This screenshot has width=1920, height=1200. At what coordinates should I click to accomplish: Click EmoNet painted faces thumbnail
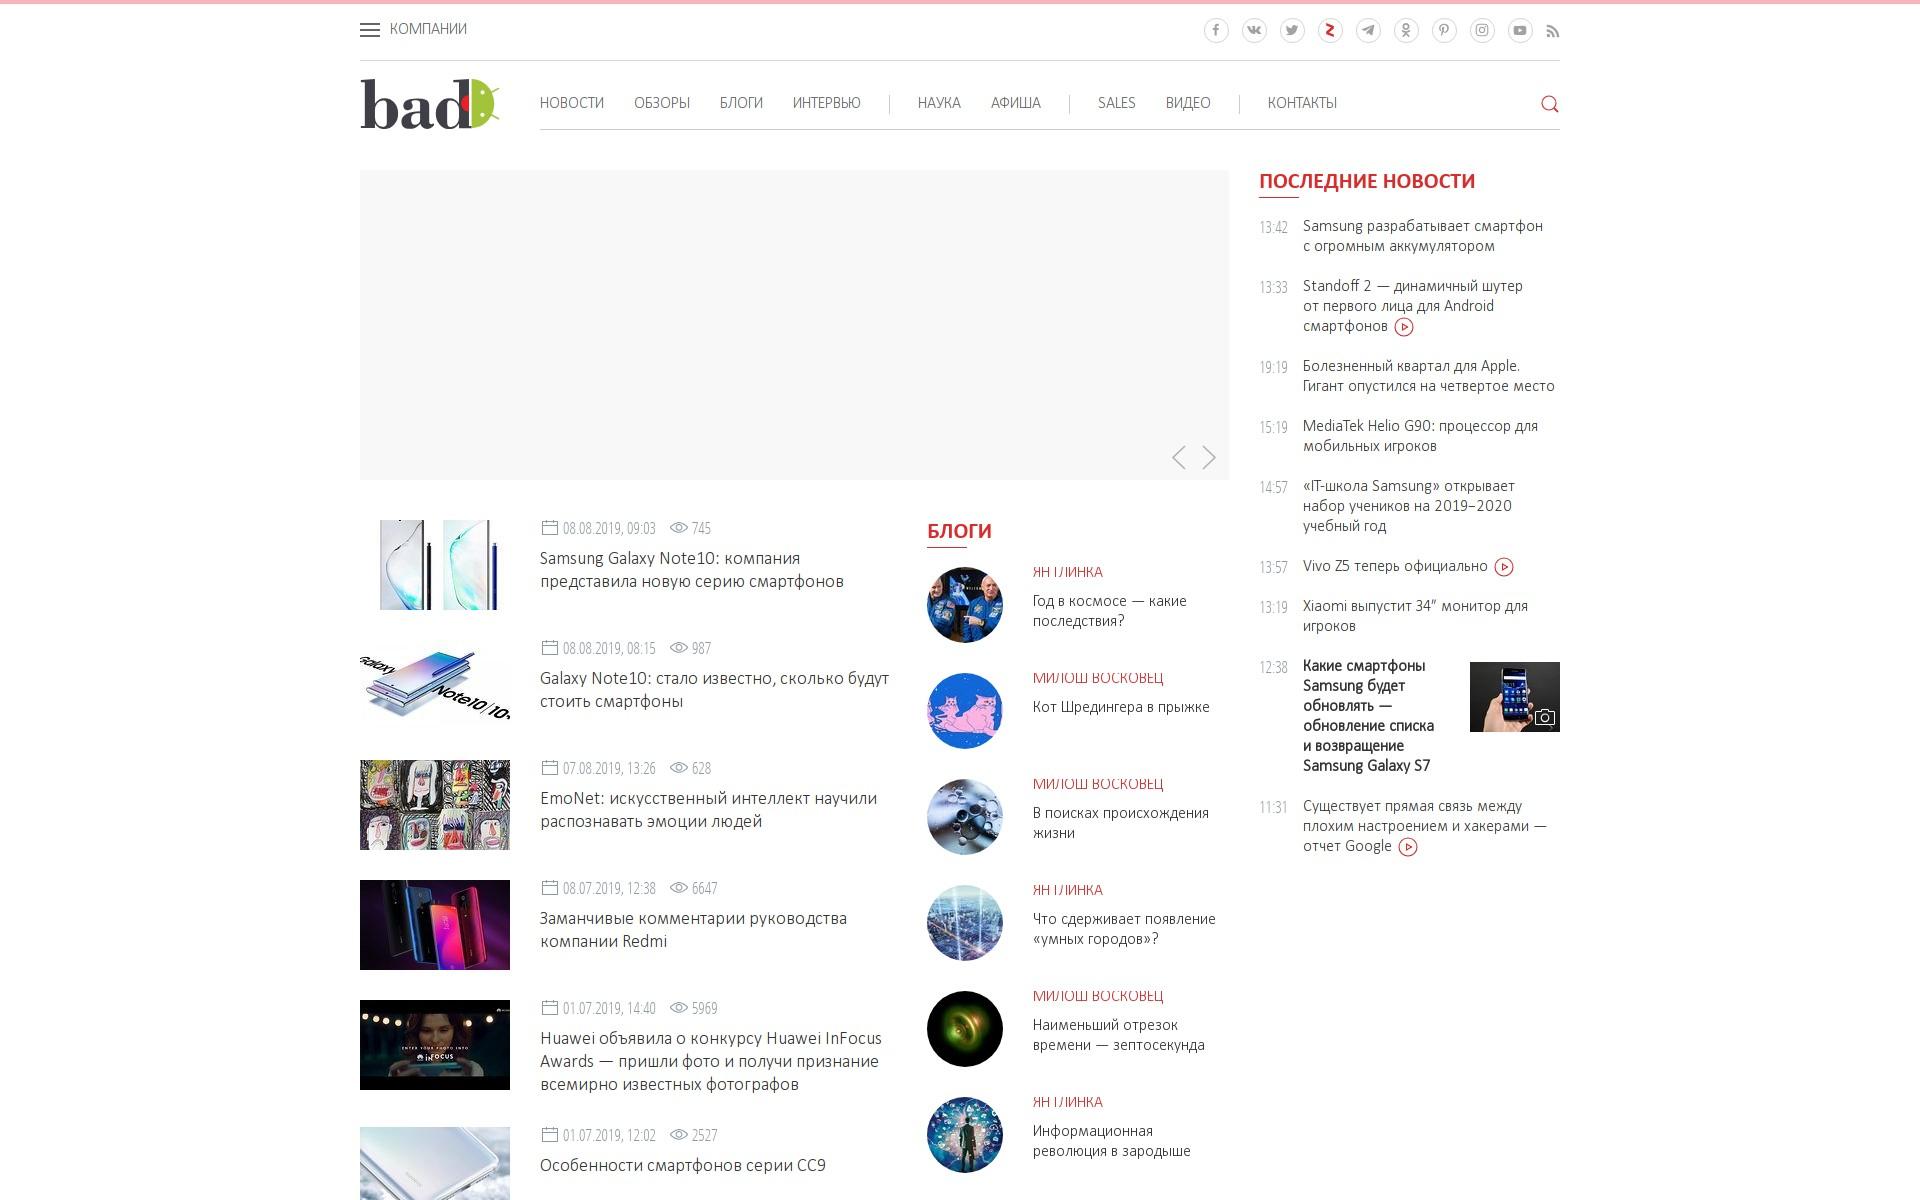pos(435,805)
